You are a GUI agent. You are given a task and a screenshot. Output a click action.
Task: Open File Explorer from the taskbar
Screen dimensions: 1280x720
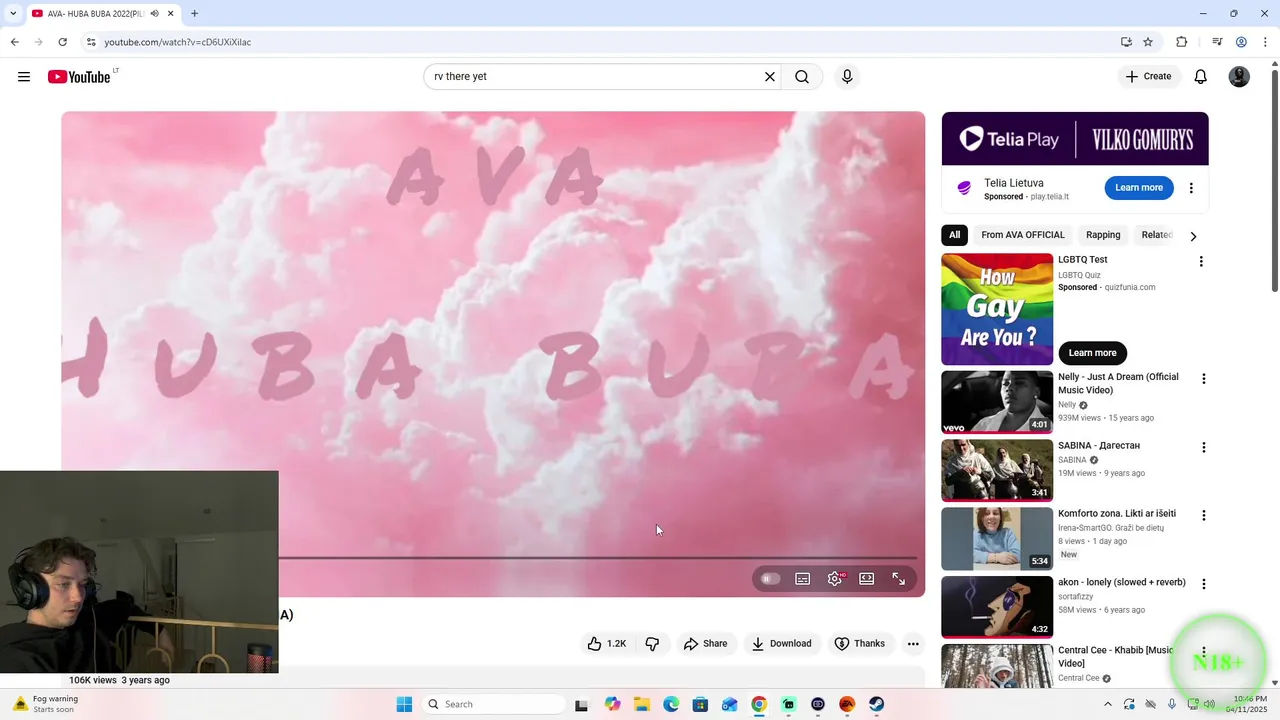[642, 704]
